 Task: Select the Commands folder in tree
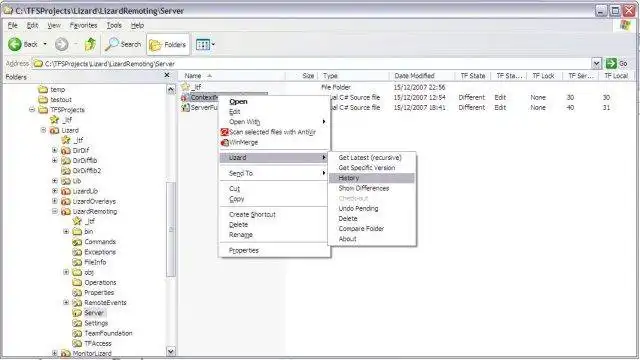94,242
